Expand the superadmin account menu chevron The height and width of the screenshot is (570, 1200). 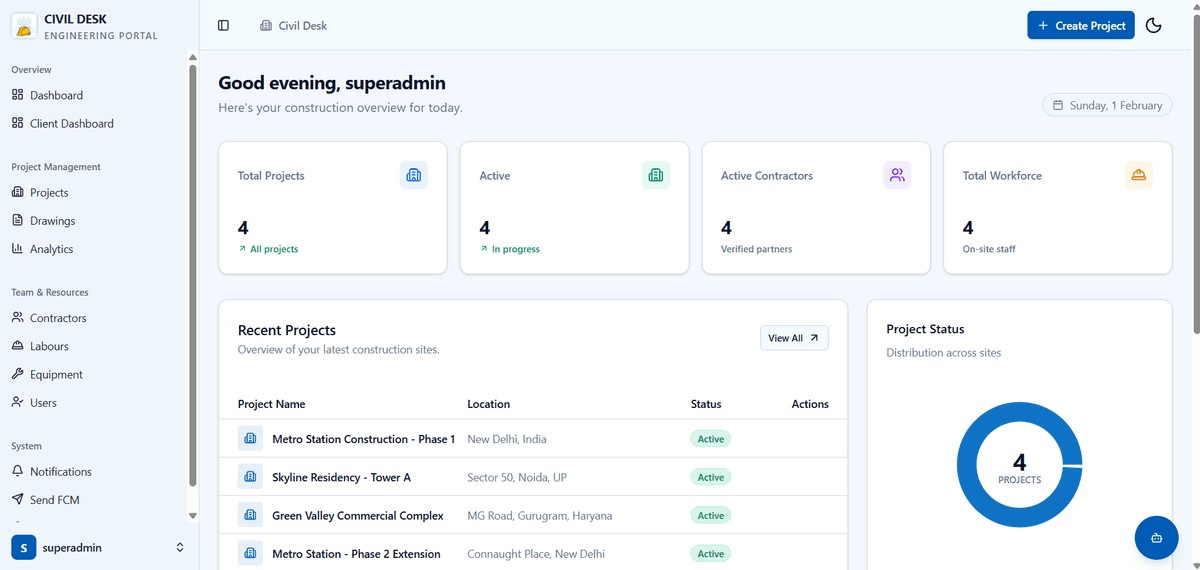tap(180, 547)
